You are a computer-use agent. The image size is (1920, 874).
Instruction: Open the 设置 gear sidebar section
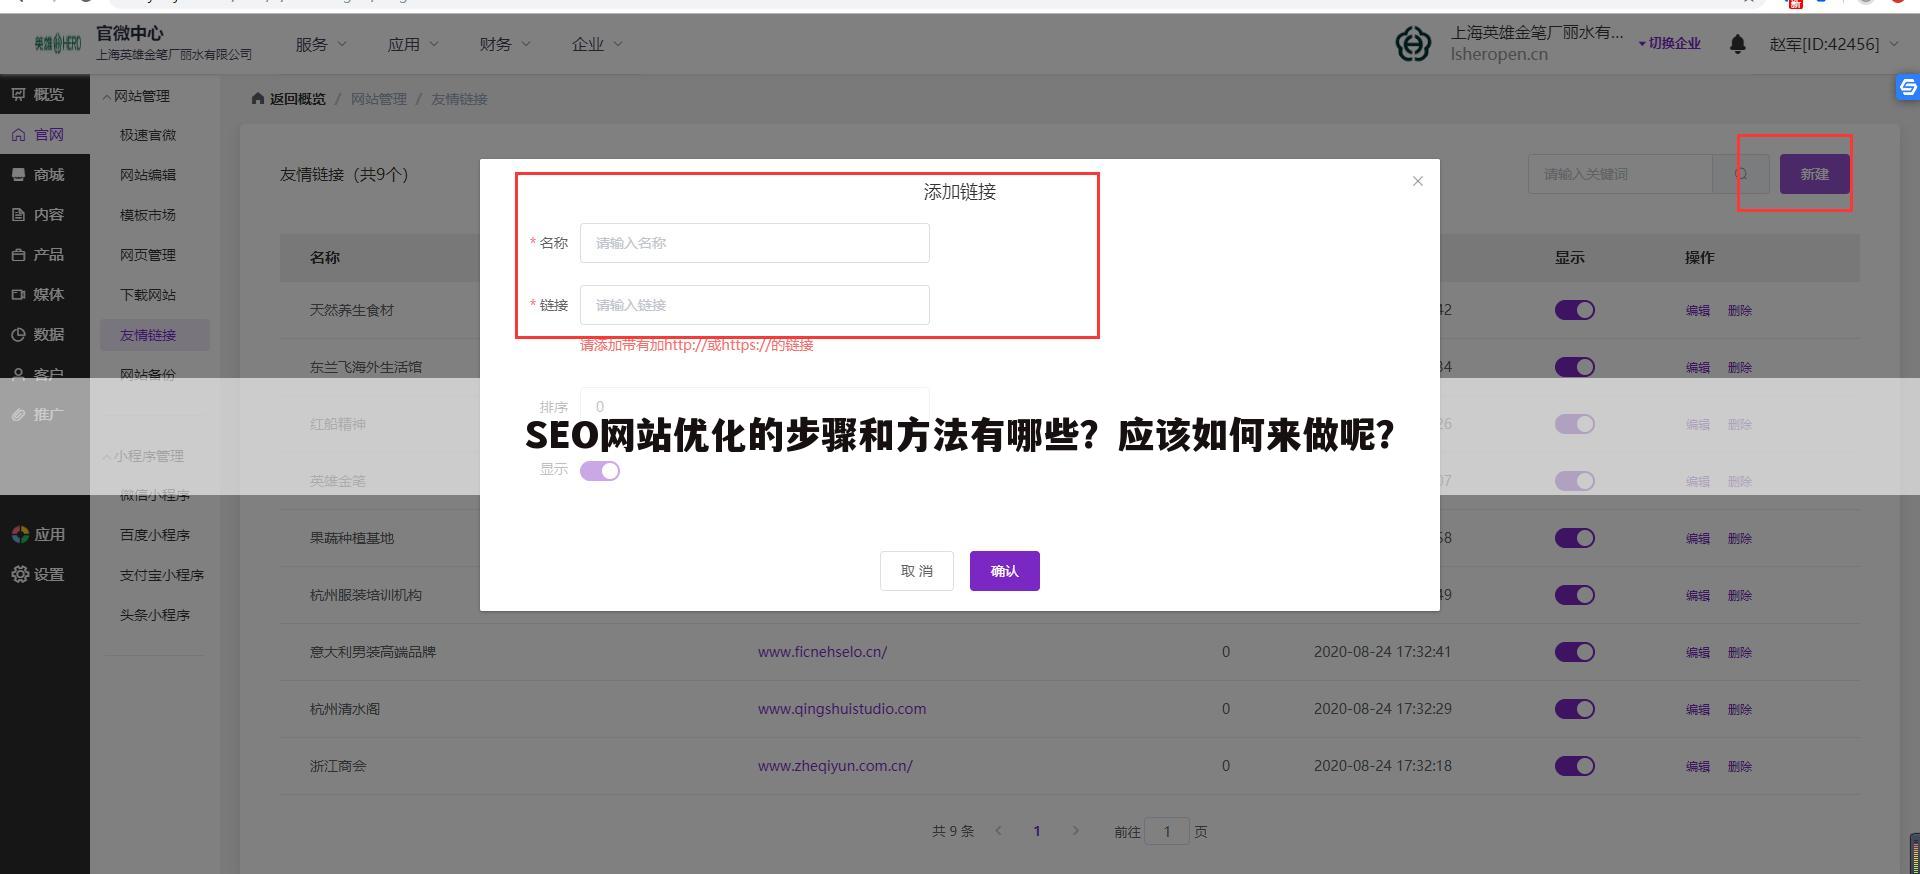point(38,575)
